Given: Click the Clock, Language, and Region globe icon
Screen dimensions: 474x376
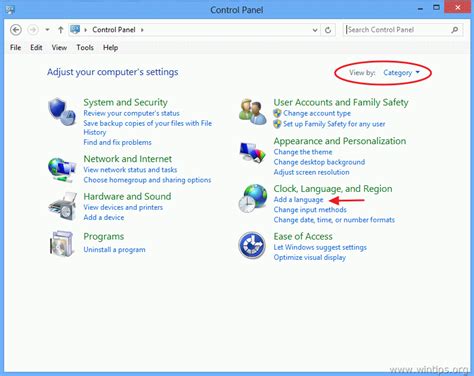Looking at the screenshot, I should tap(253, 199).
